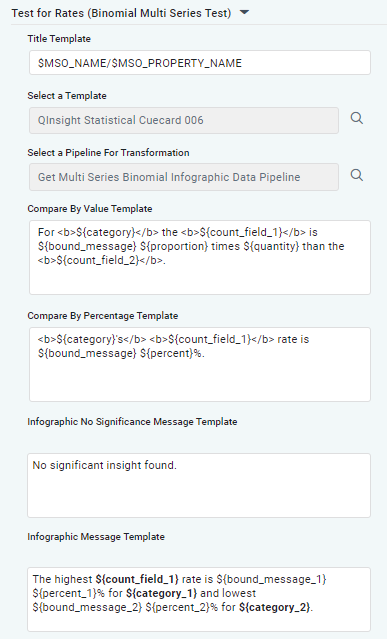Click the Select a Pipeline For Transformation label

click(108, 153)
